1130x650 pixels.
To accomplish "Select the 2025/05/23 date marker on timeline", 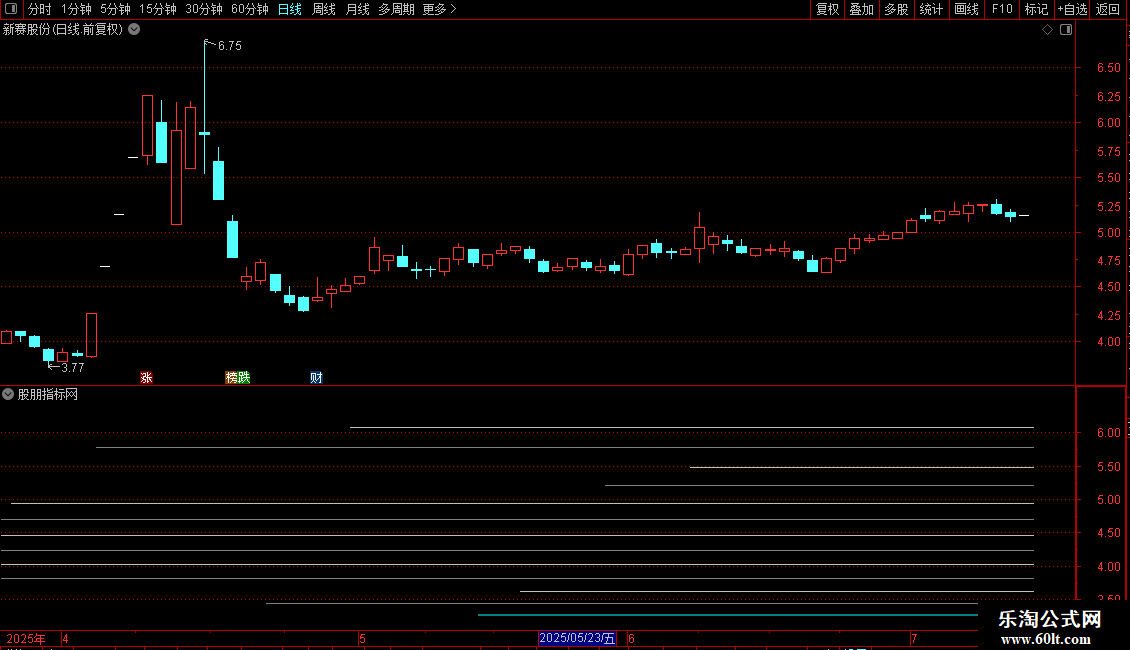I will (x=577, y=638).
